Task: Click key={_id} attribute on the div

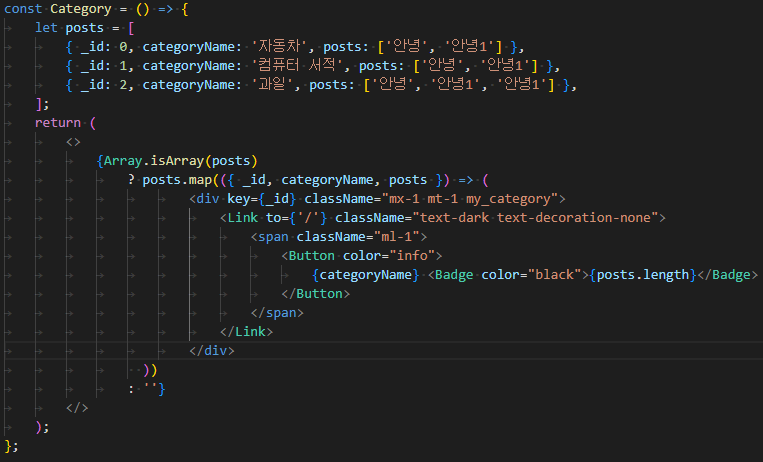Action: point(261,199)
